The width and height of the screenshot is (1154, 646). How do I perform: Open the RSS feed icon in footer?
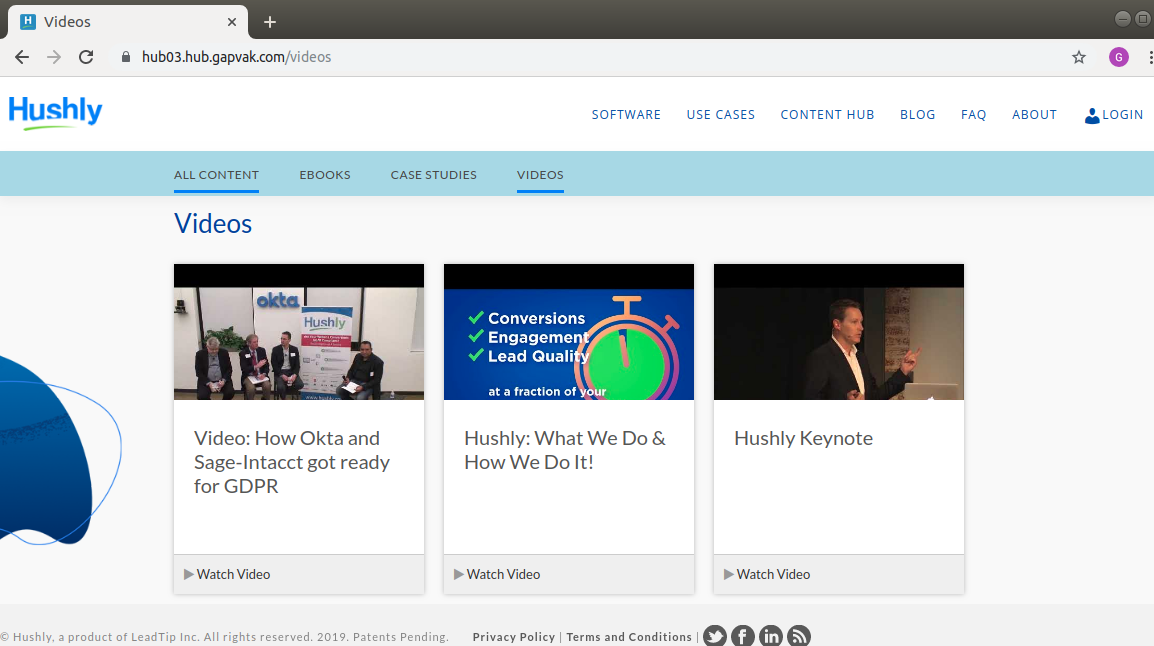coord(799,636)
